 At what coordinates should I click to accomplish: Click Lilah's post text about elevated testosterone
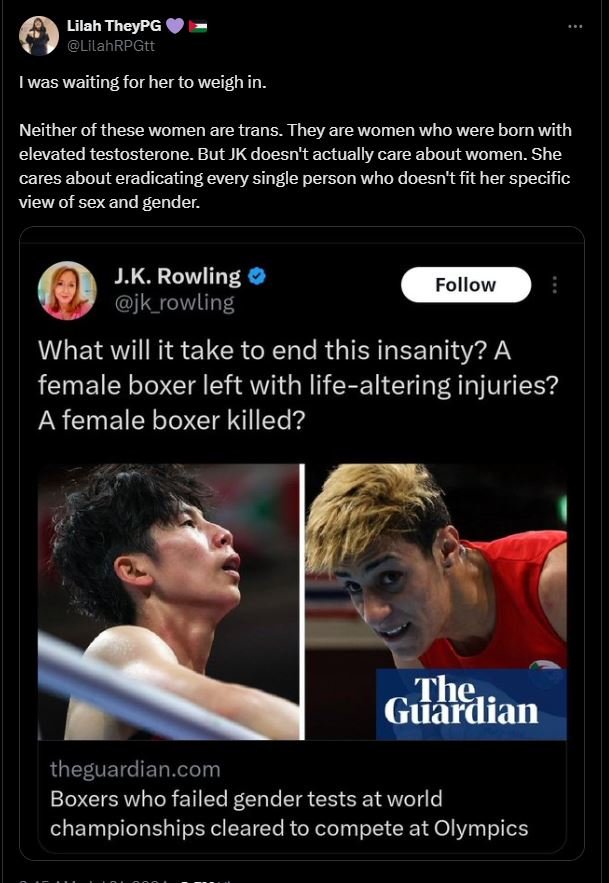295,166
